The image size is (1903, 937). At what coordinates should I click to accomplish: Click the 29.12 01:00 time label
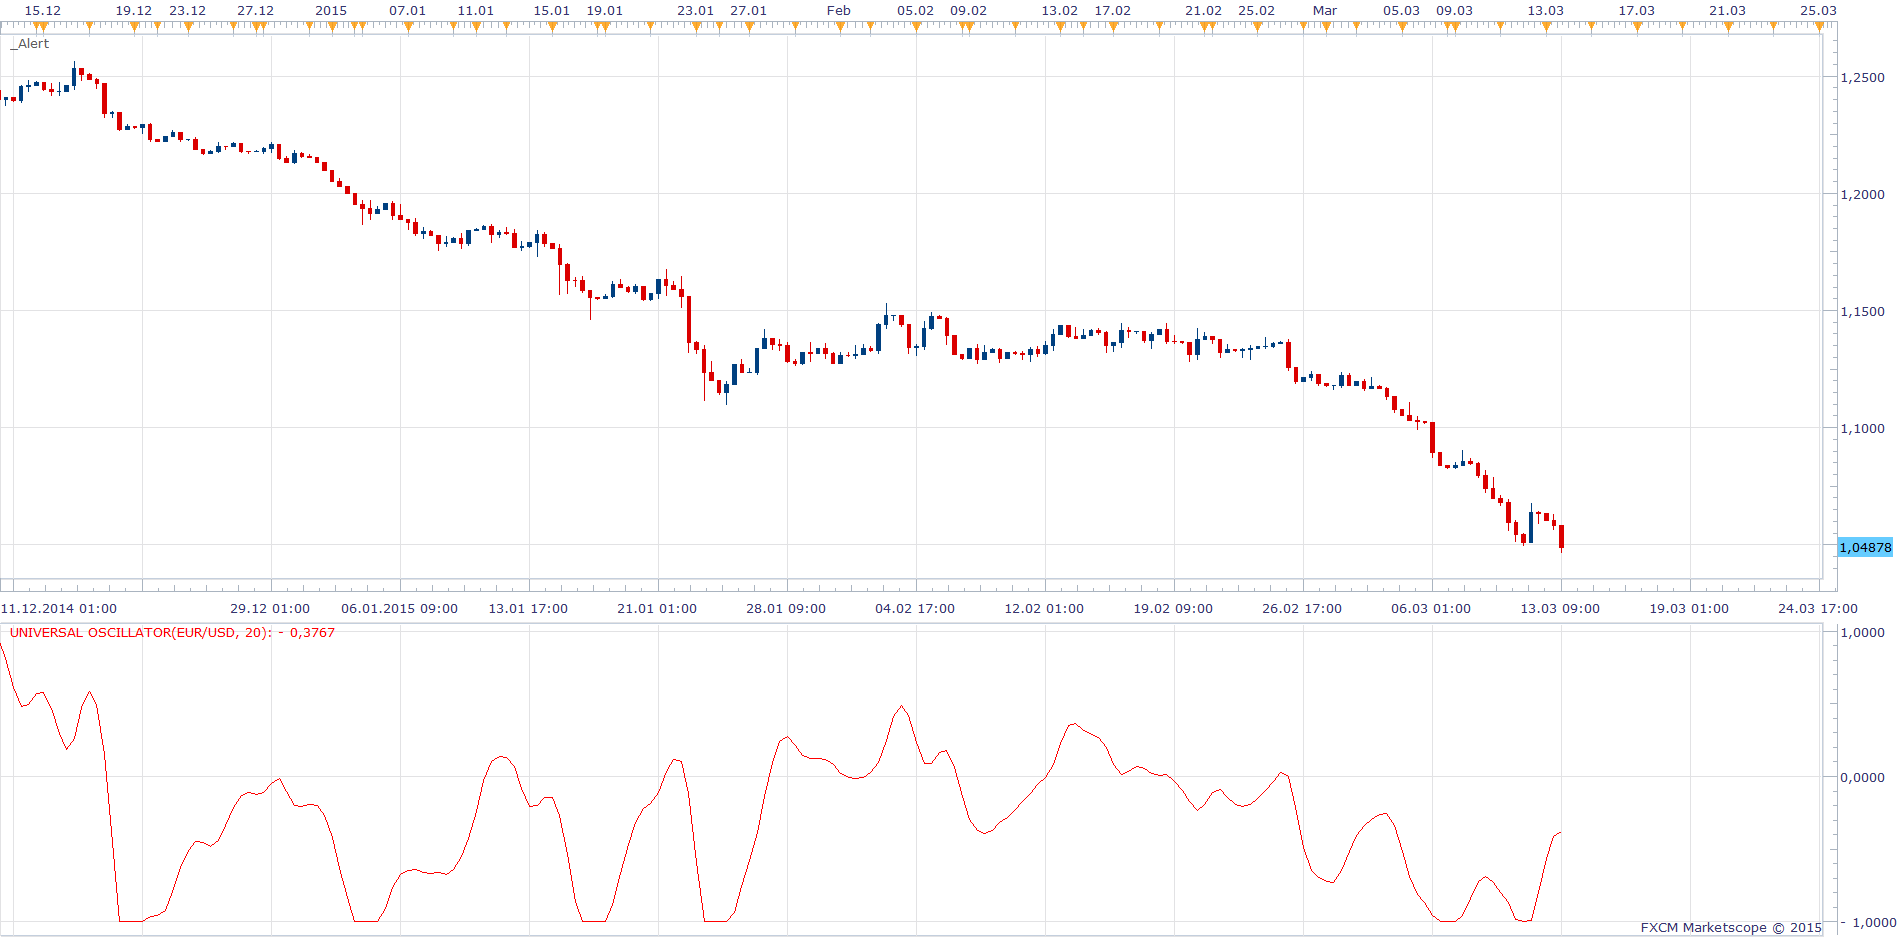(x=270, y=608)
